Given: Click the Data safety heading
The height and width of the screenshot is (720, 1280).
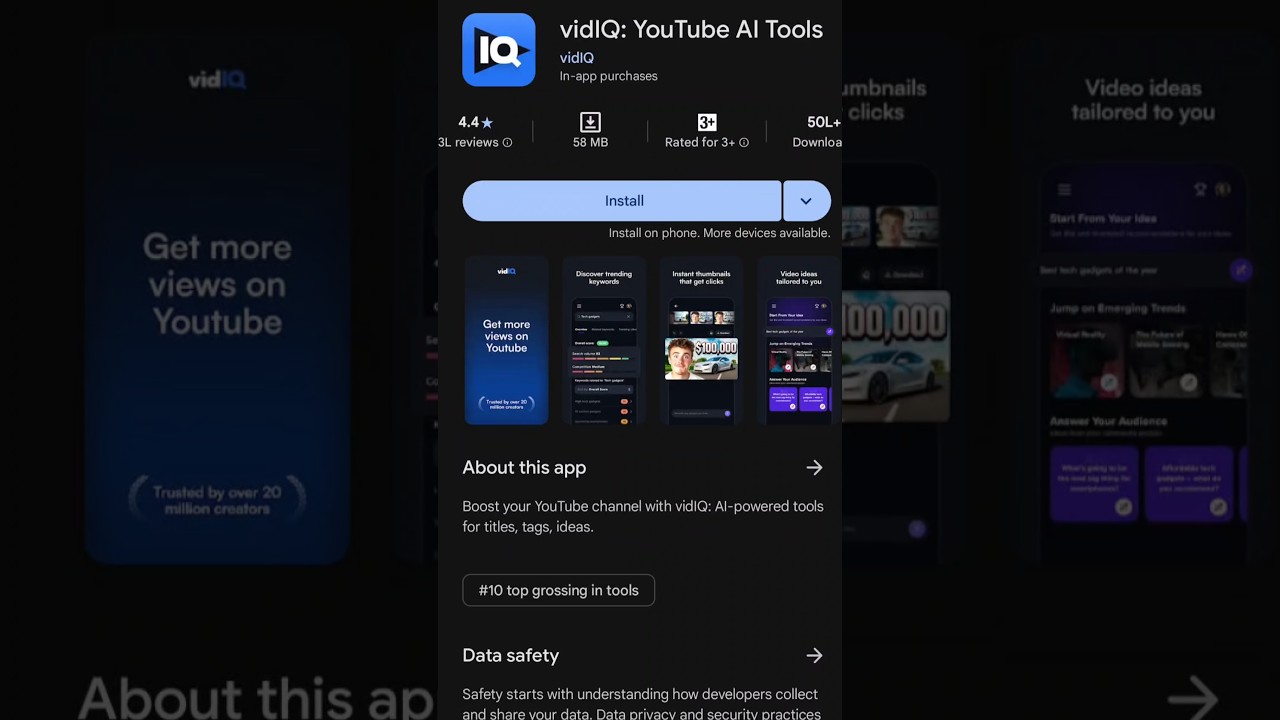Looking at the screenshot, I should coord(510,656).
